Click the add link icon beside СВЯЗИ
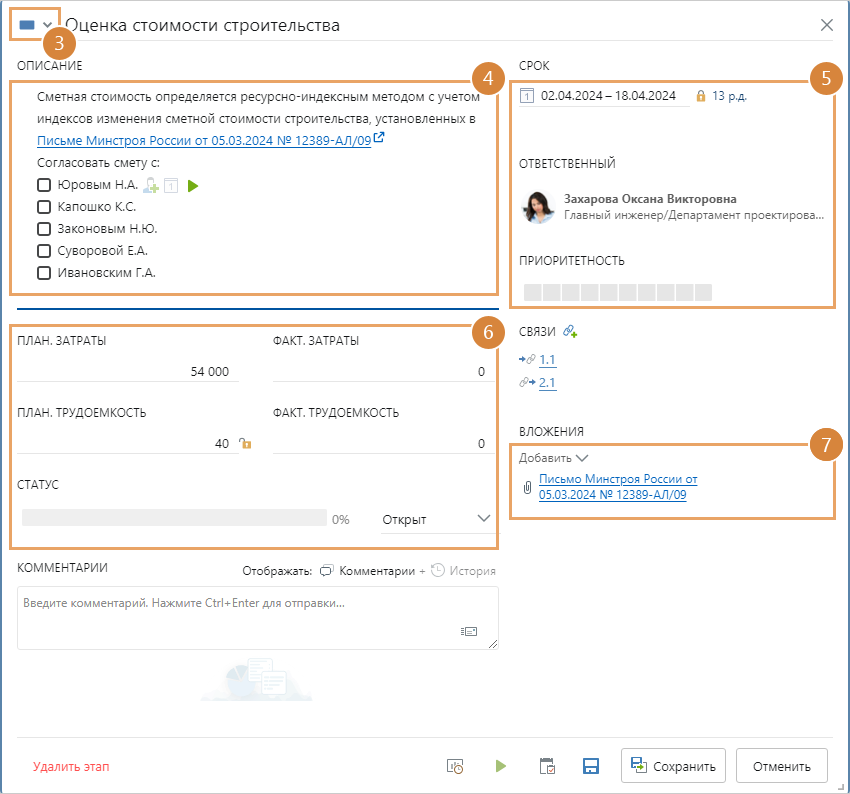 pos(570,331)
